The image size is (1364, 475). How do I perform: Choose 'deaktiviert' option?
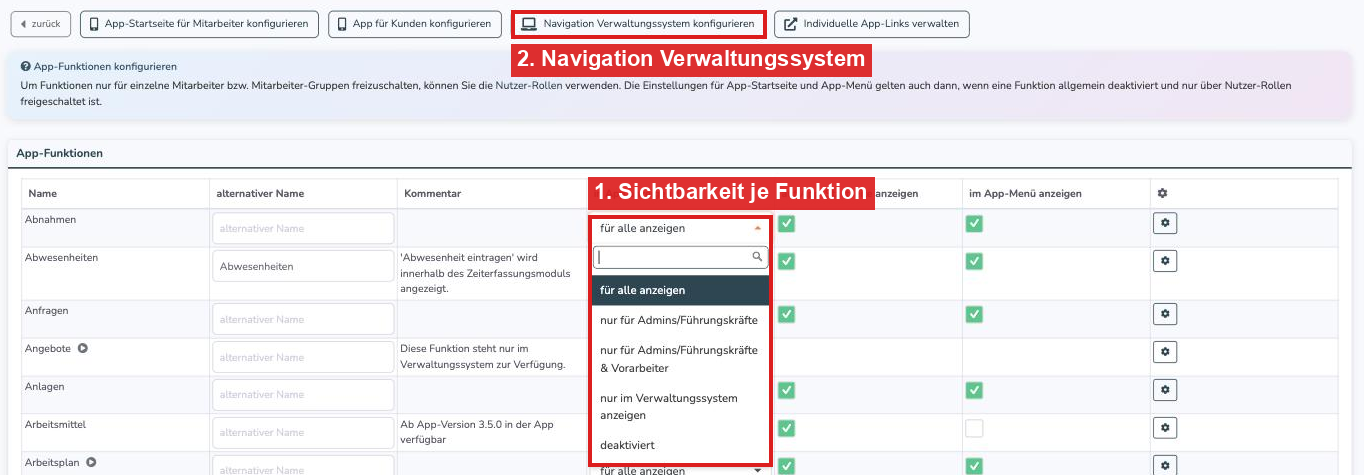tap(681, 445)
